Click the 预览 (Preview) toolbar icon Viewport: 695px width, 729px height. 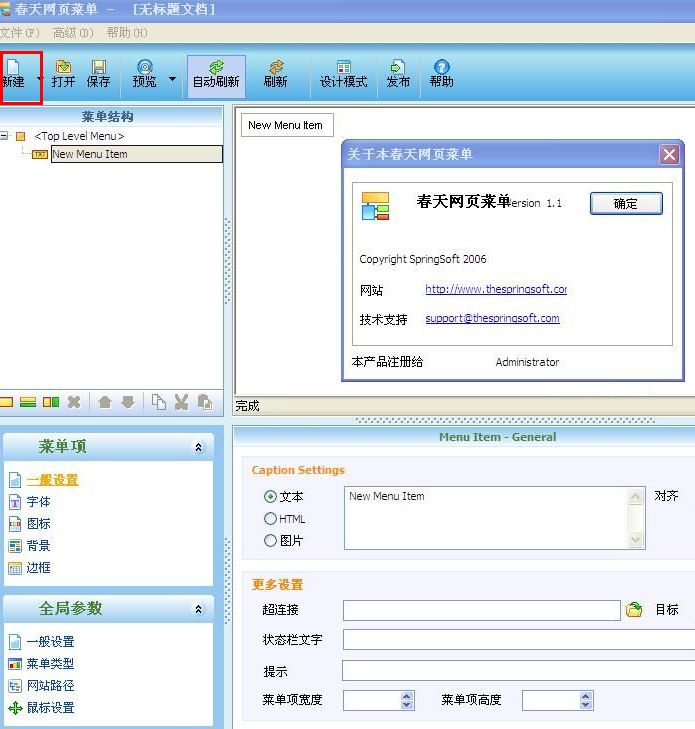click(145, 74)
